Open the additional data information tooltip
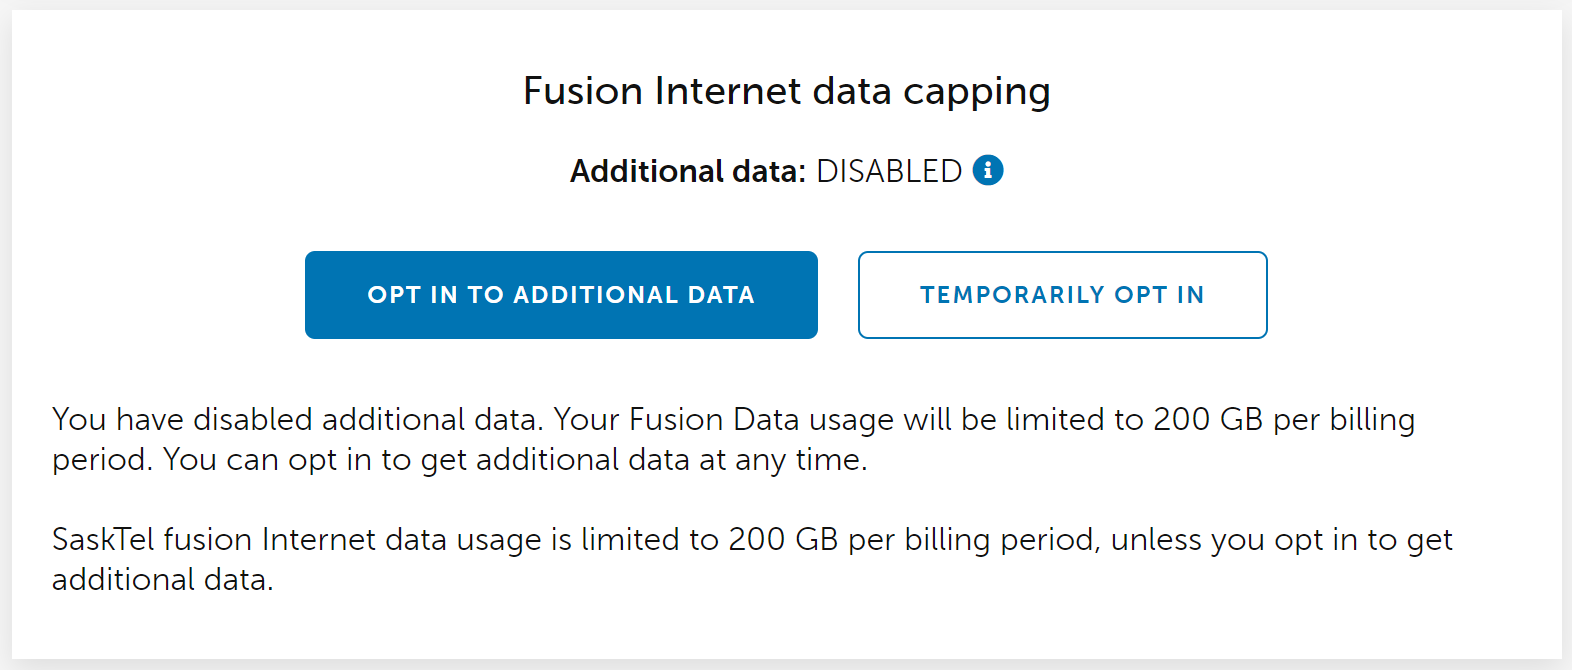 (988, 170)
